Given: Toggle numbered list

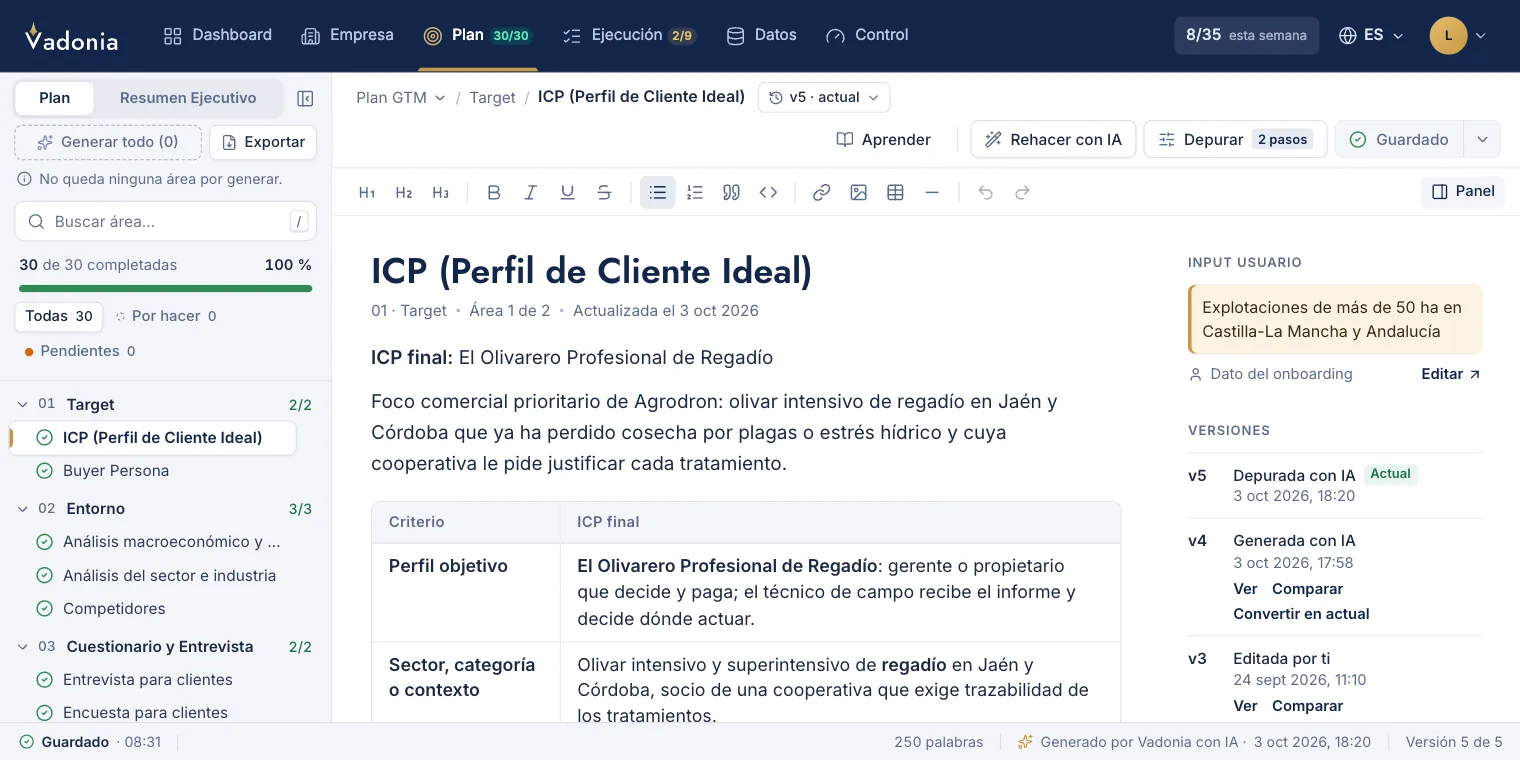Looking at the screenshot, I should click(x=695, y=193).
